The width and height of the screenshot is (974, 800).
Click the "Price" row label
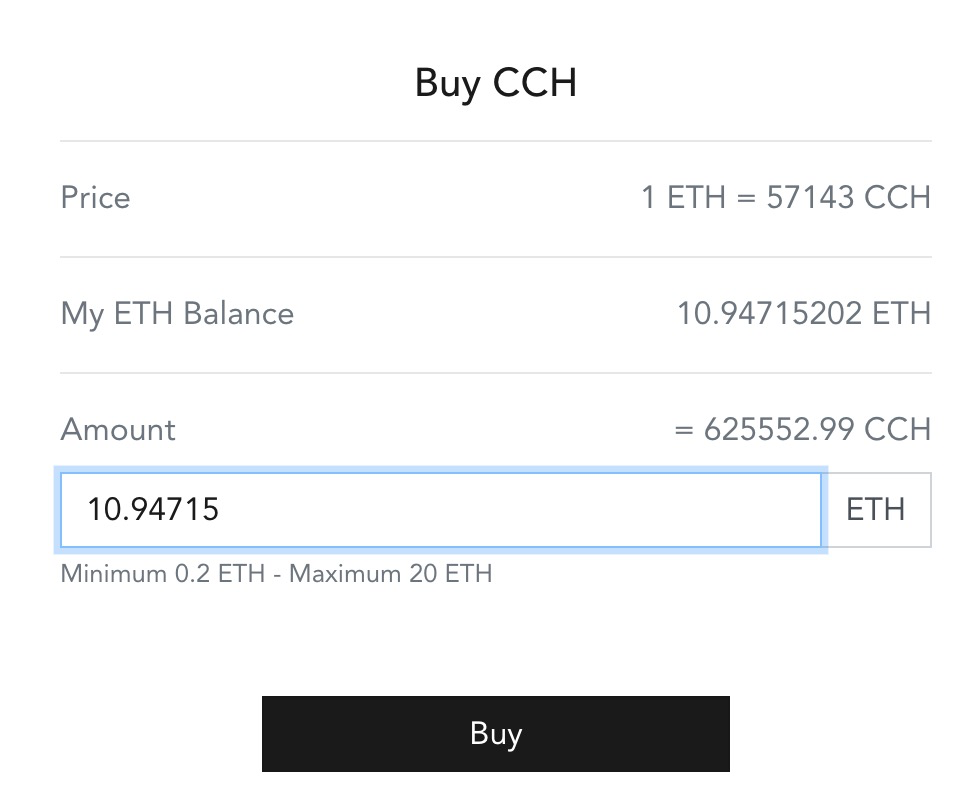[96, 197]
